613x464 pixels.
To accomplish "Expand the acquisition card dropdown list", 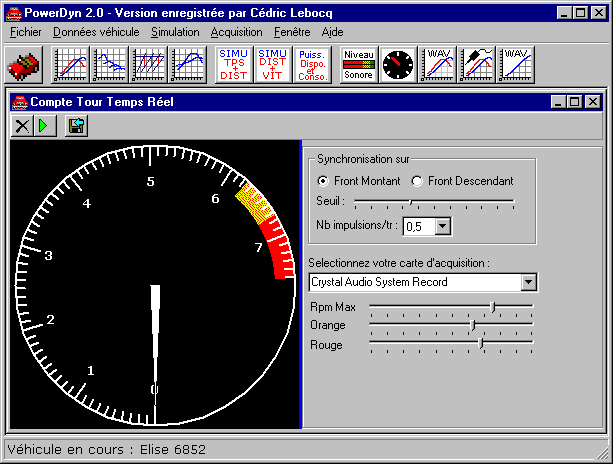I will tap(529, 282).
